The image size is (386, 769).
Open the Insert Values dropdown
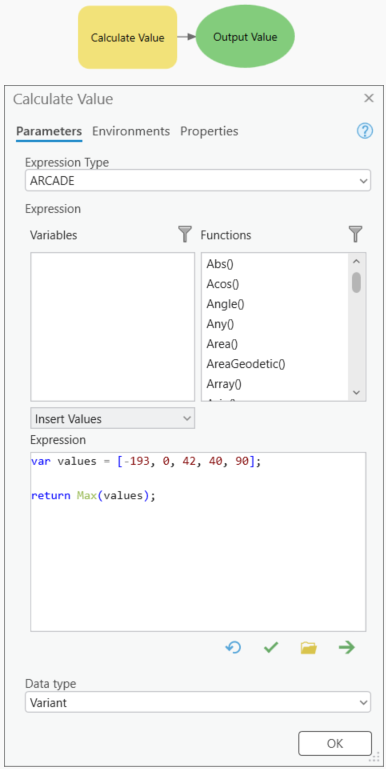click(x=112, y=419)
